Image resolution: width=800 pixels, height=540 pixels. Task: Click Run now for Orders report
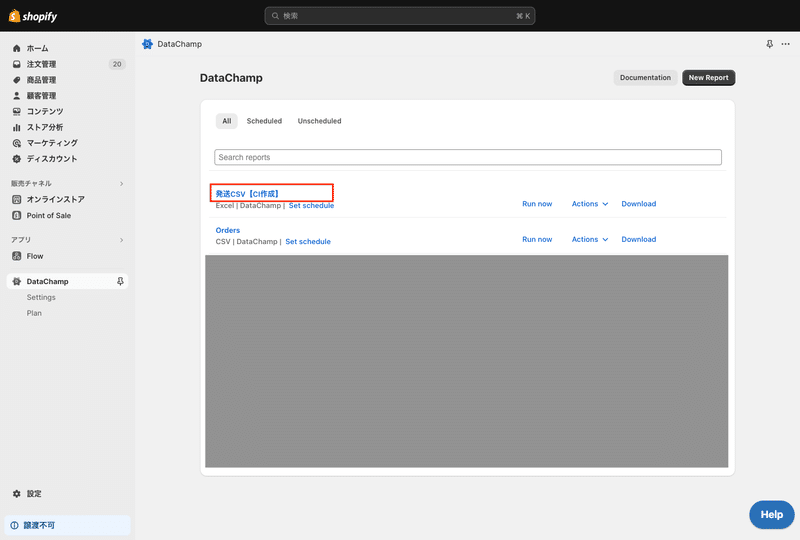click(537, 239)
